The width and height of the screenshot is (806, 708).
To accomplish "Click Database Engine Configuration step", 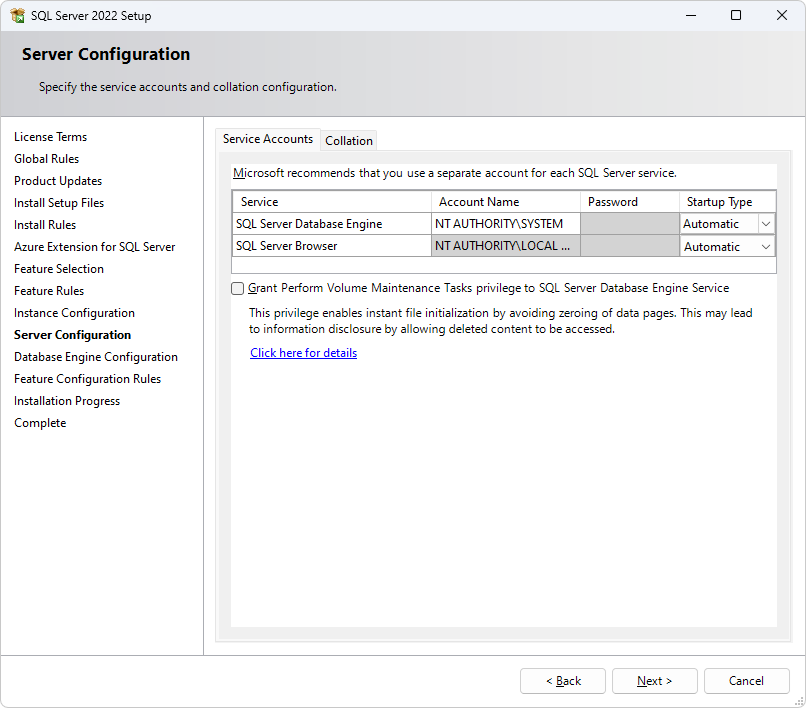I will [x=96, y=357].
